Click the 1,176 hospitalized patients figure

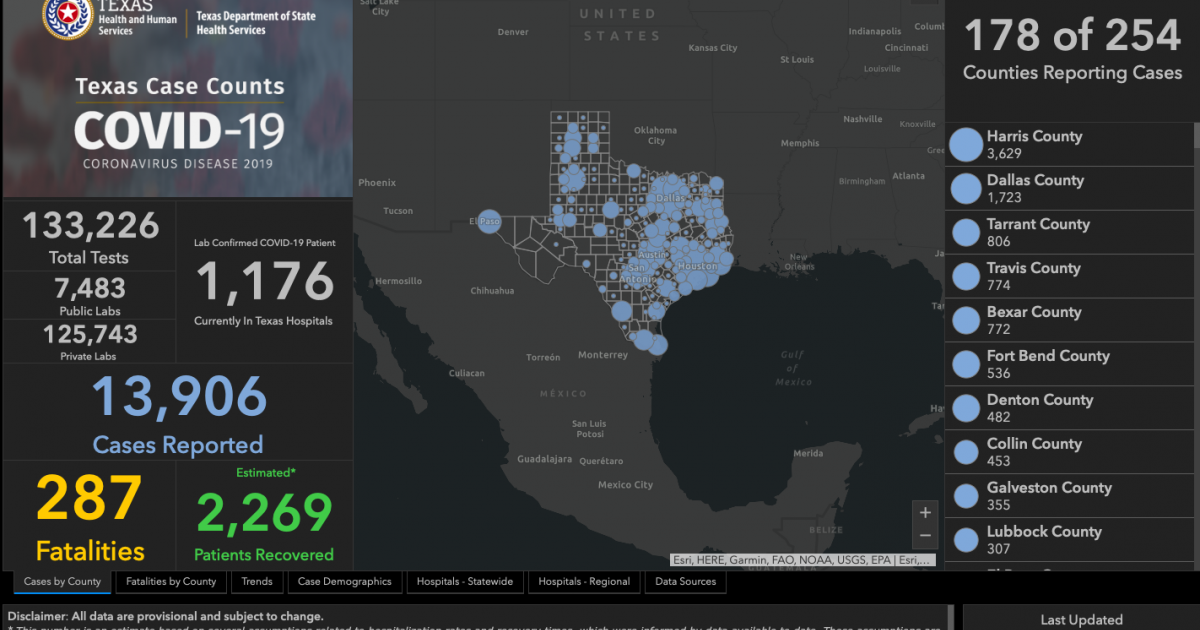click(x=264, y=282)
